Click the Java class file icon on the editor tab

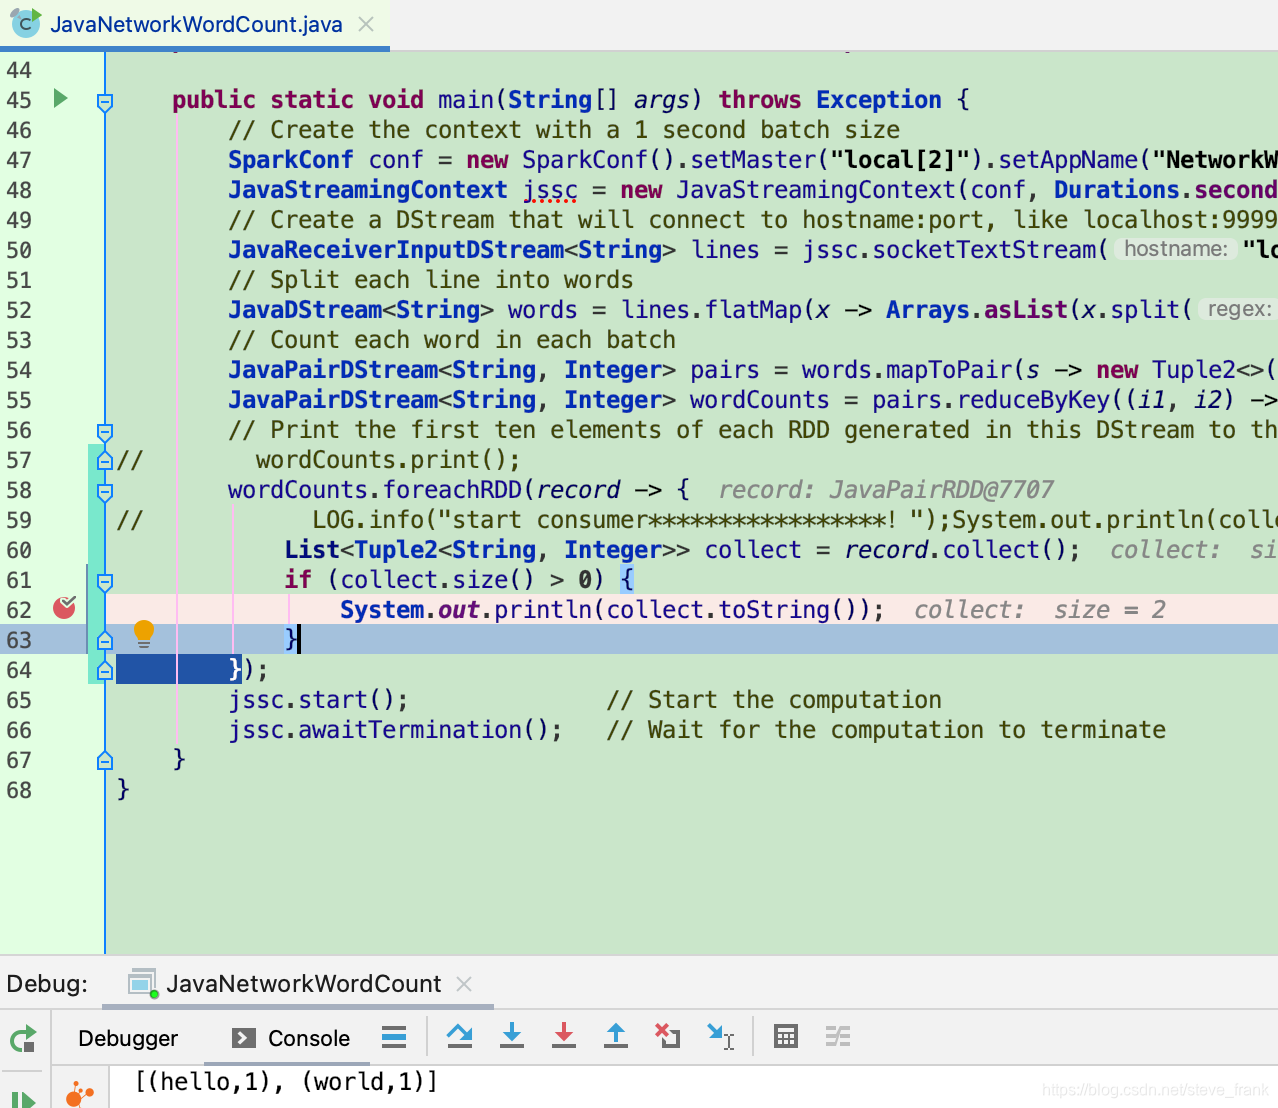click(x=26, y=23)
